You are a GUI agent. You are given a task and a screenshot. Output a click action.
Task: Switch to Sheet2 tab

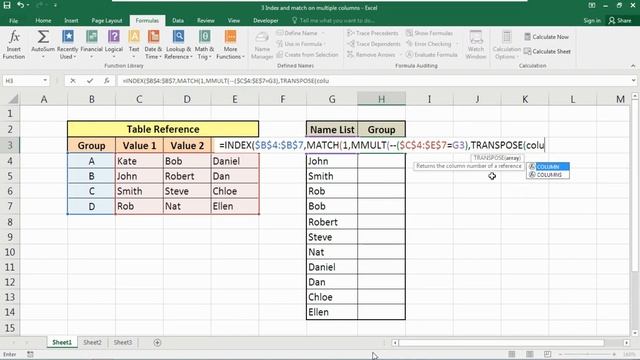pos(93,342)
